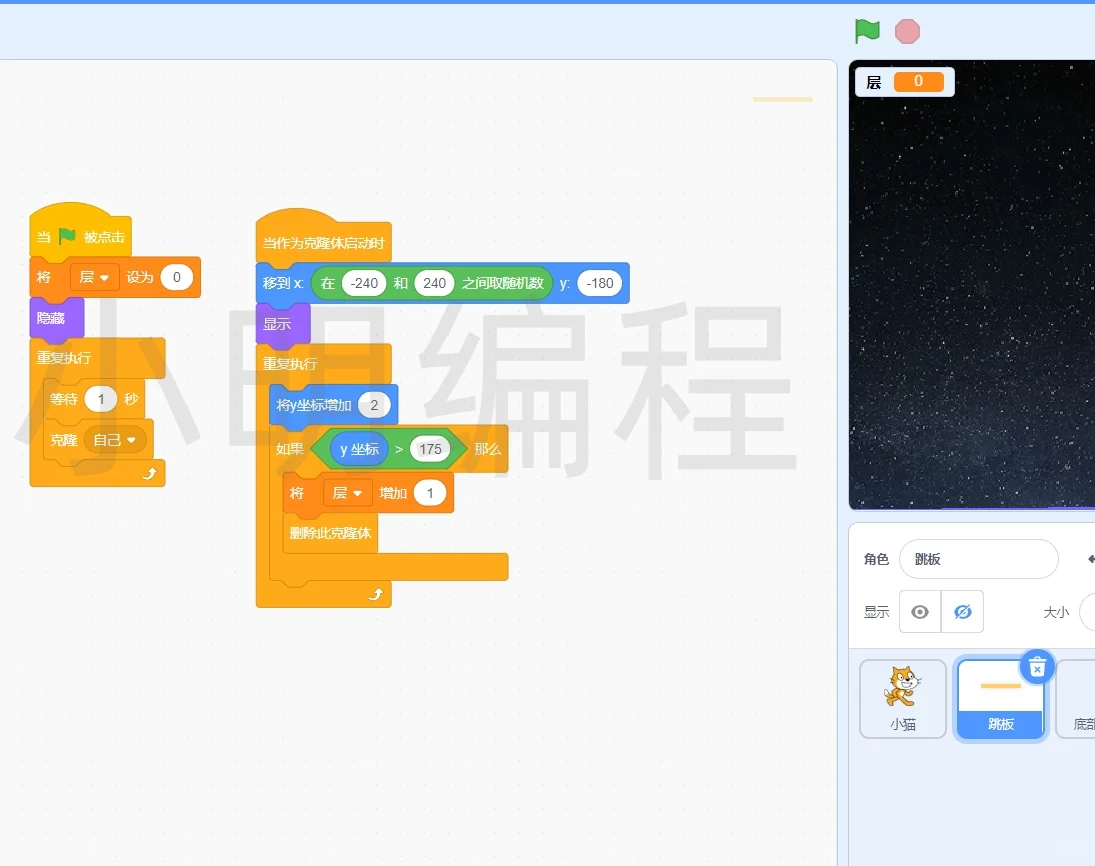
Task: Hide the sprite with the crossed-eye toggle
Action: coord(962,611)
